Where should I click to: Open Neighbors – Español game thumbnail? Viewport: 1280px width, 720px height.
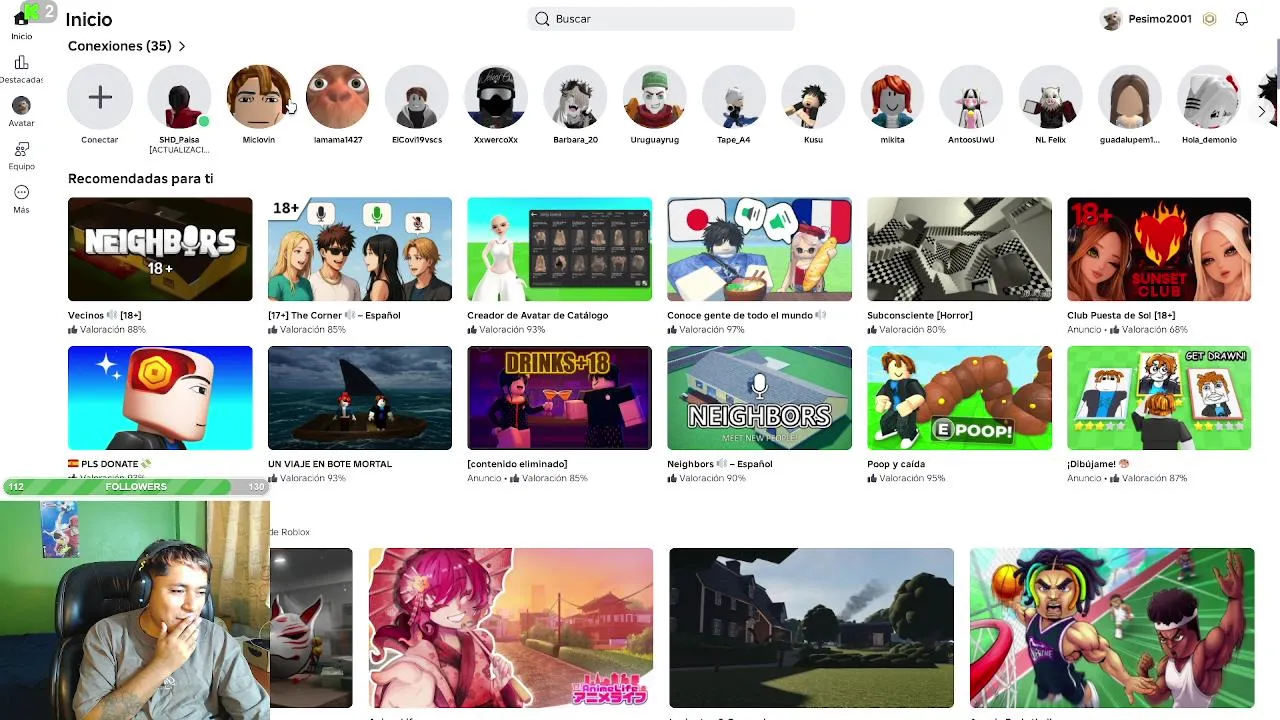(x=760, y=398)
